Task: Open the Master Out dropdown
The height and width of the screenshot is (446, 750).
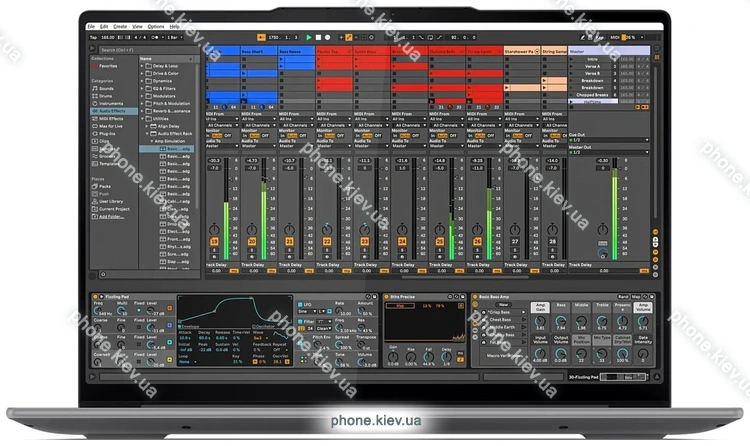Action: [600, 150]
